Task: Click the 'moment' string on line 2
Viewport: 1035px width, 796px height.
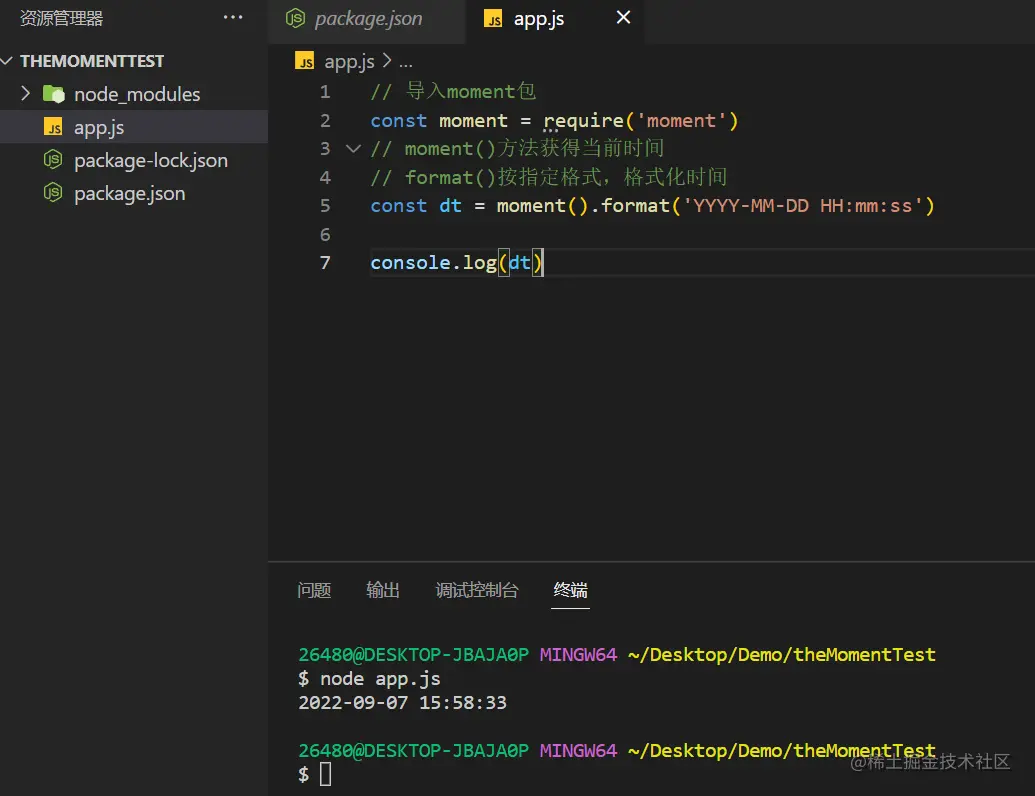Action: tap(681, 121)
